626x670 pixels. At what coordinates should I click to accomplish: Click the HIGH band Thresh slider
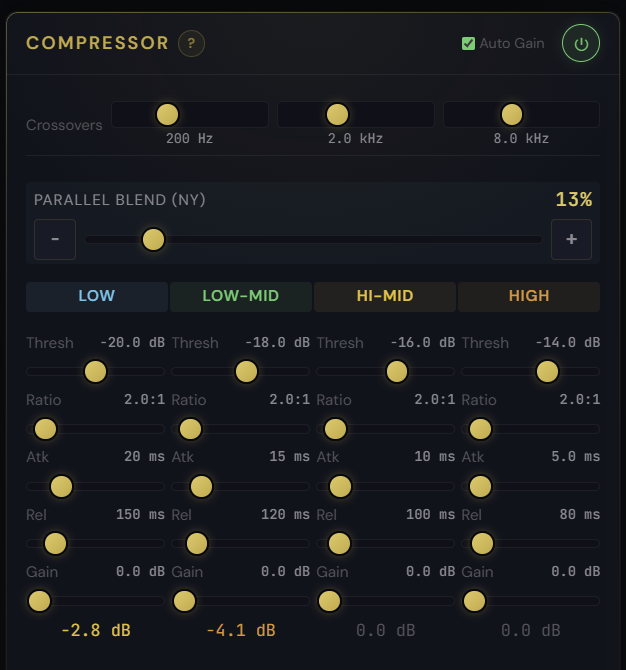(531, 371)
